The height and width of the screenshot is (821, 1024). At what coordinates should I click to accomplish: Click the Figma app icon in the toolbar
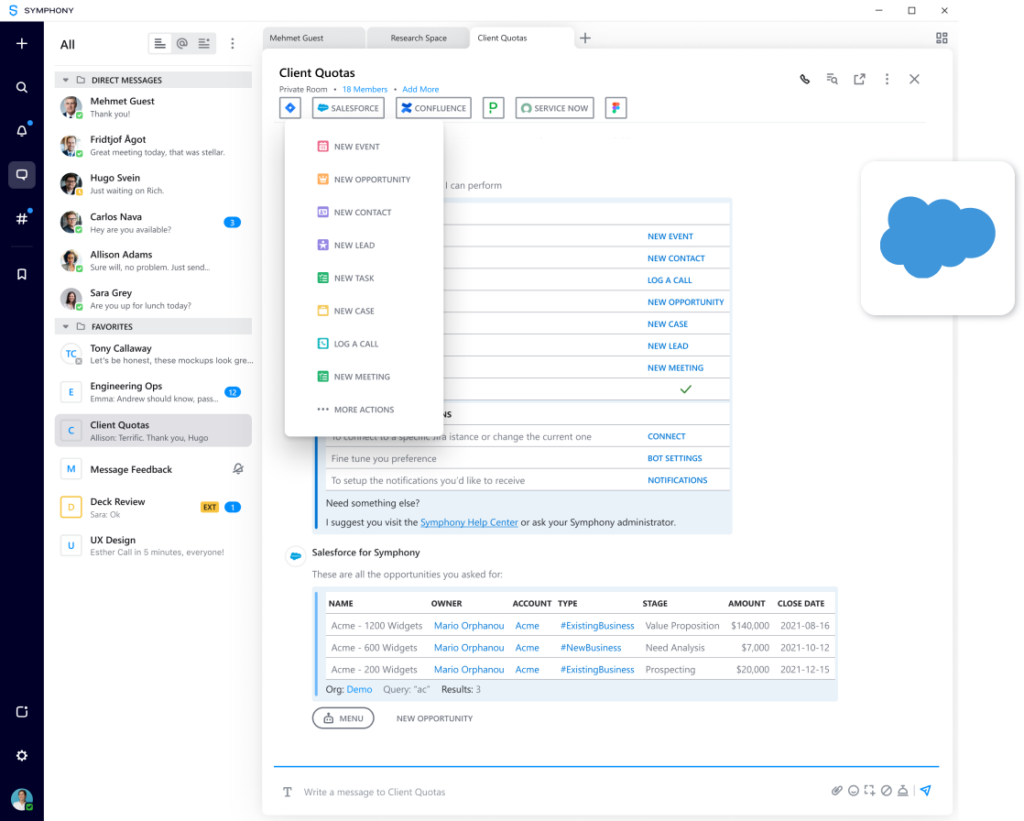[615, 108]
